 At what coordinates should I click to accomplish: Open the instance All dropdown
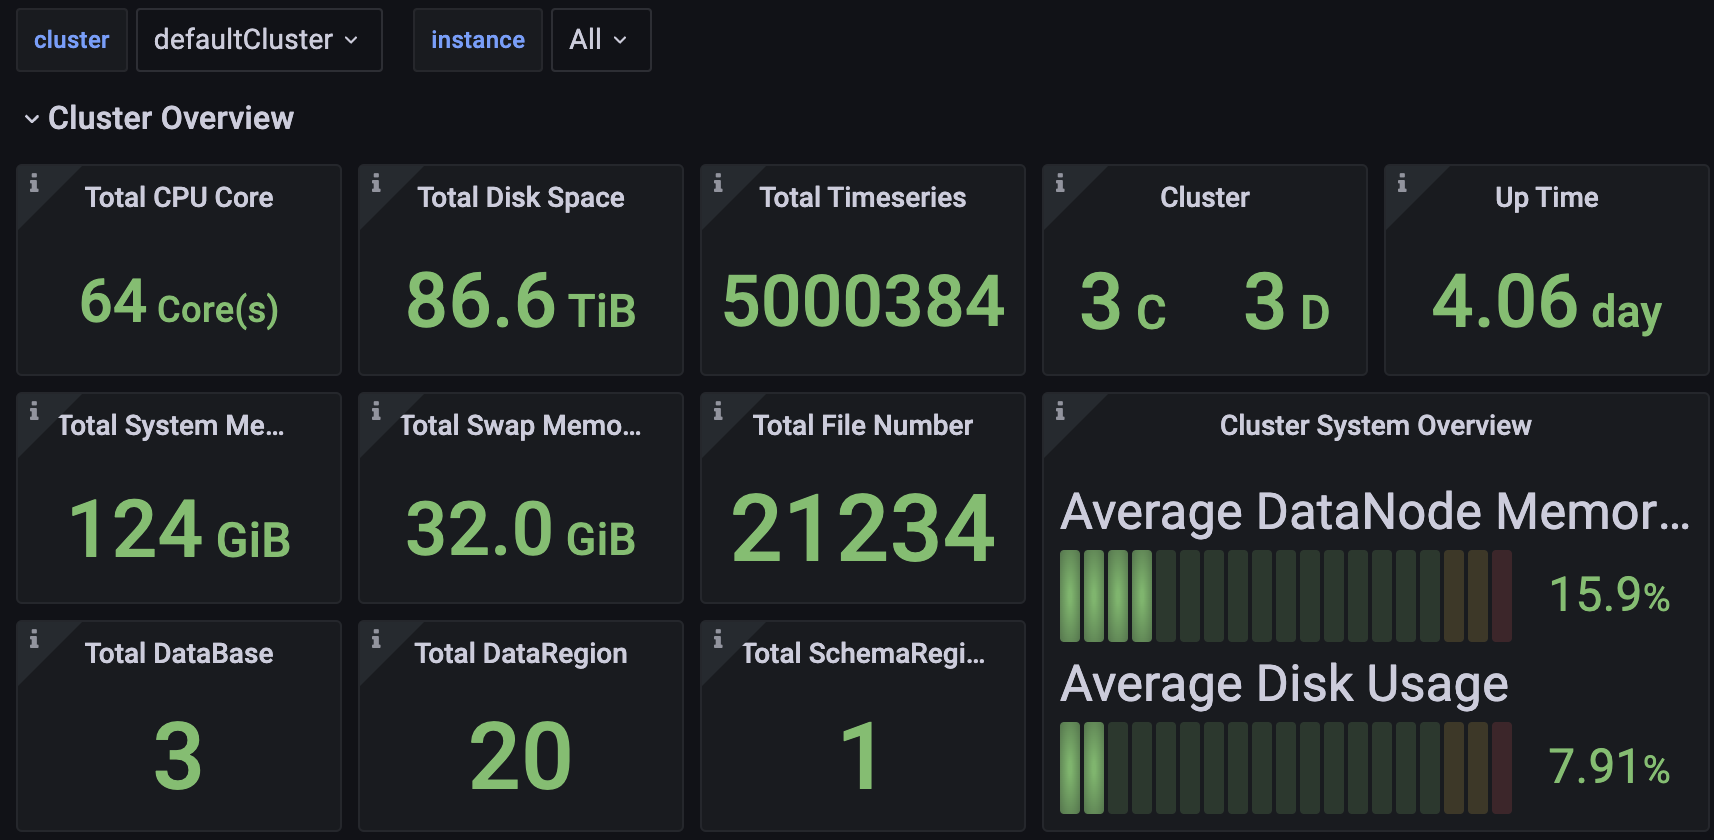tap(600, 40)
